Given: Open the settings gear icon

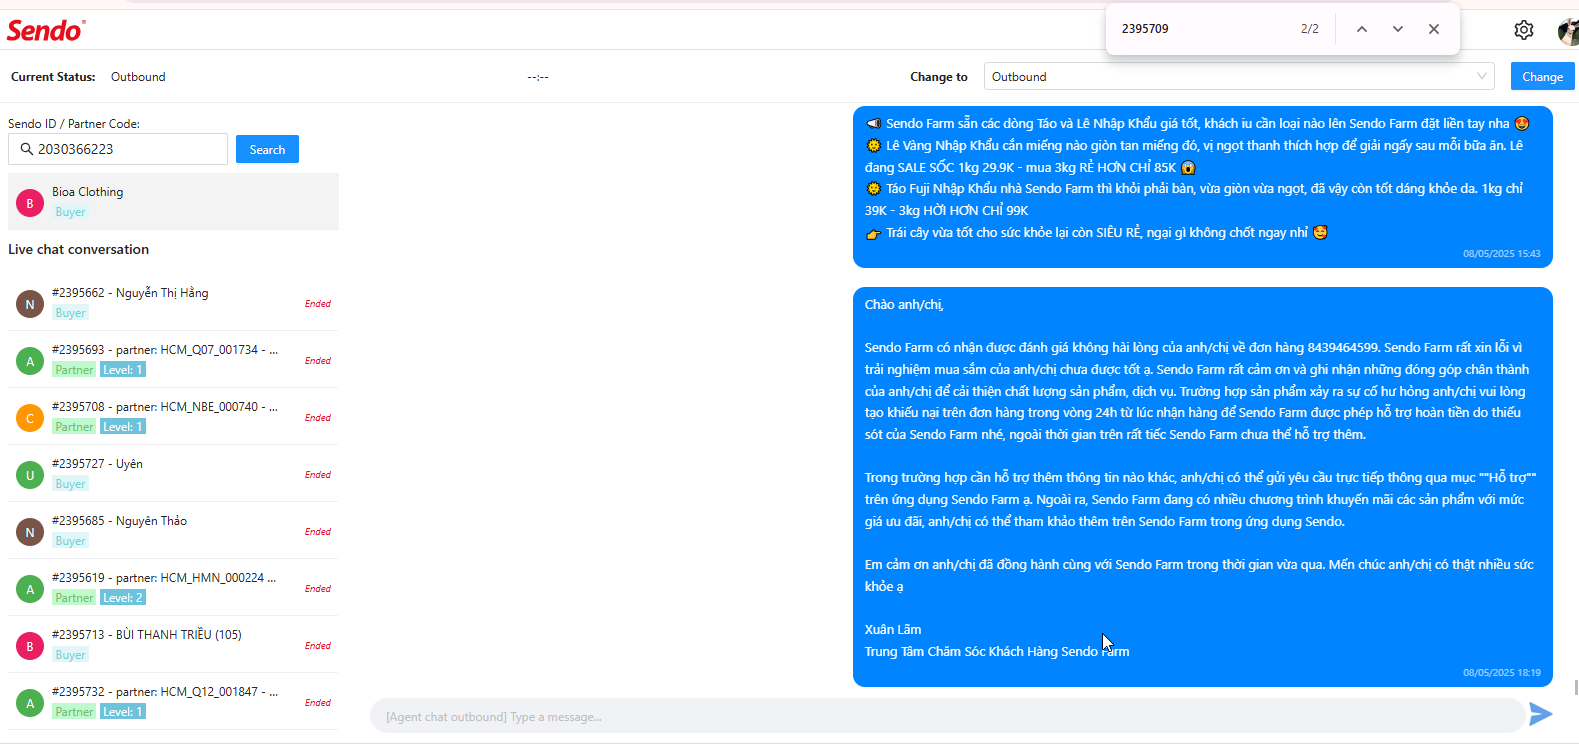Looking at the screenshot, I should click(x=1523, y=30).
